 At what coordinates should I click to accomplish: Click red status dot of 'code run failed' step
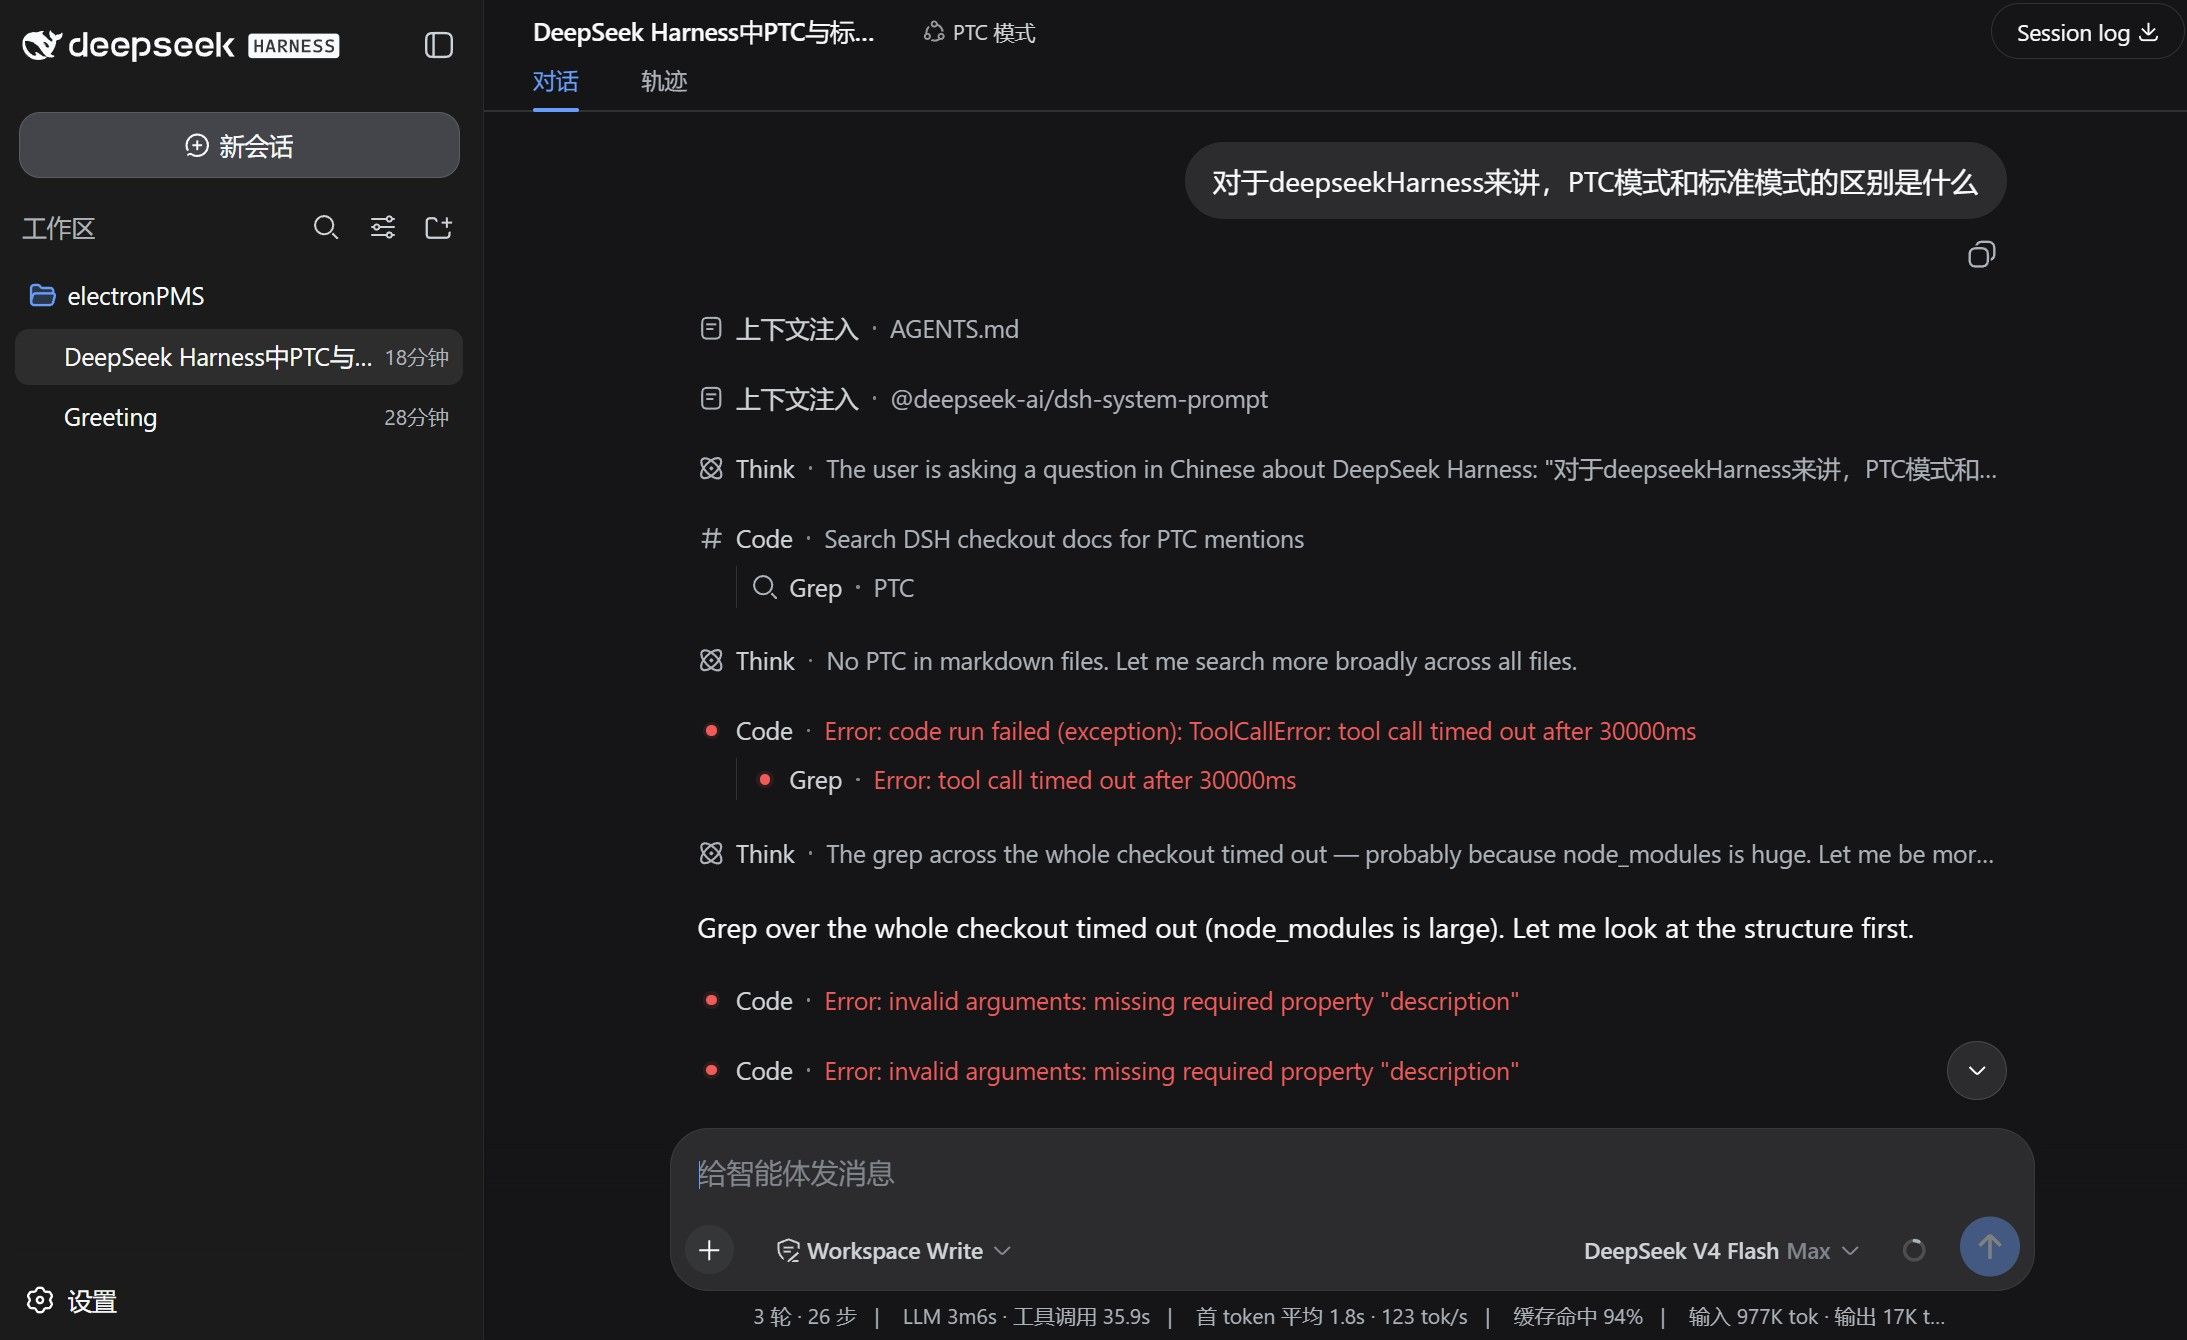tap(711, 731)
